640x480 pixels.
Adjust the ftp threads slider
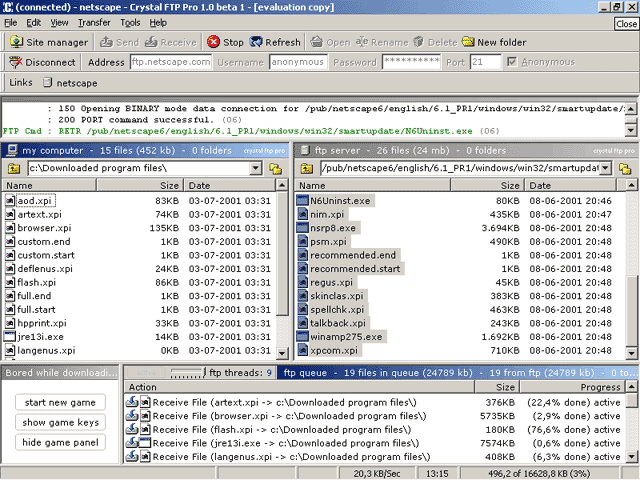188,373
